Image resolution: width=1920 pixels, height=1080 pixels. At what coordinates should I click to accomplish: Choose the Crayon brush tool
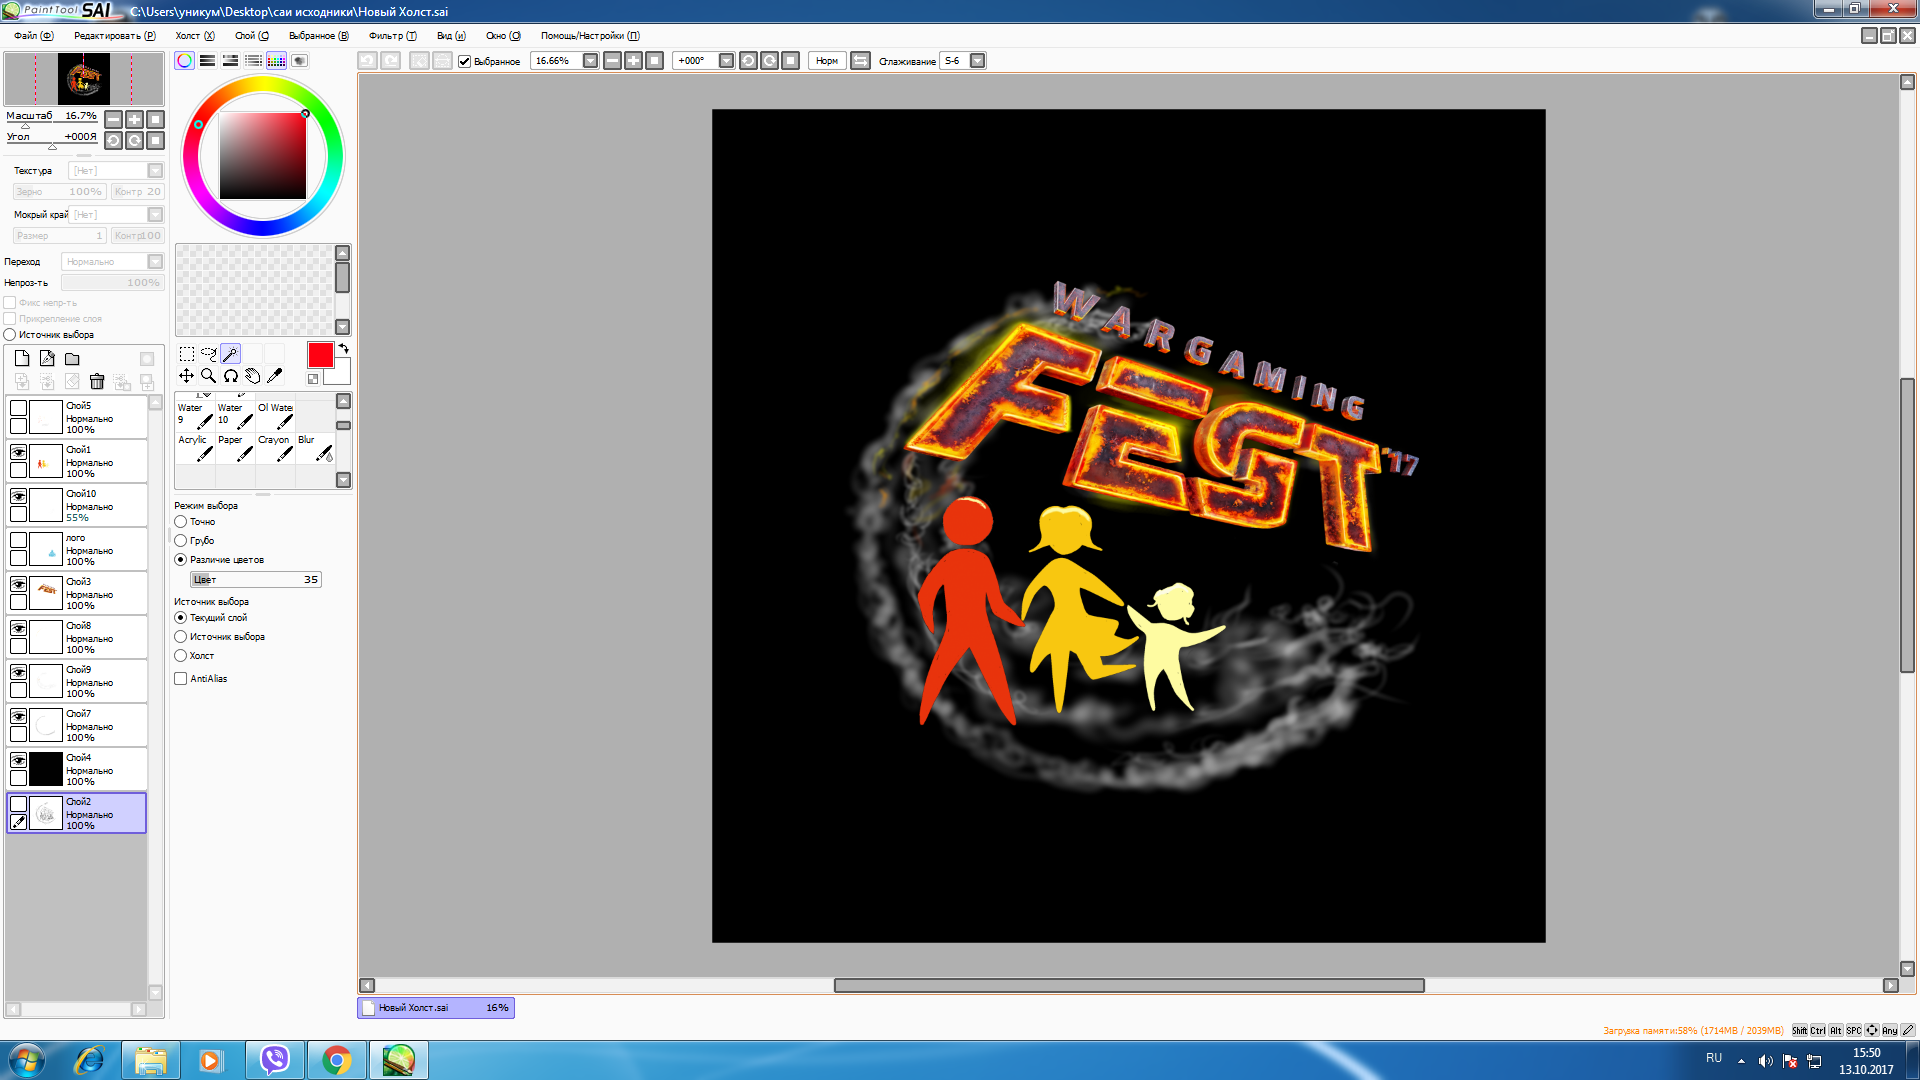tap(275, 447)
